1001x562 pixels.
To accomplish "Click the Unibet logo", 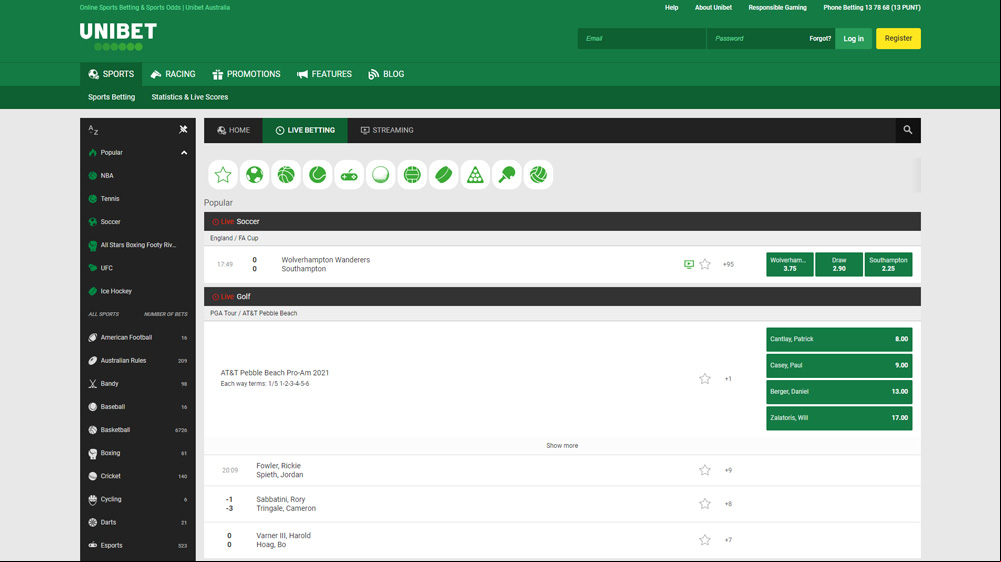I will (118, 36).
